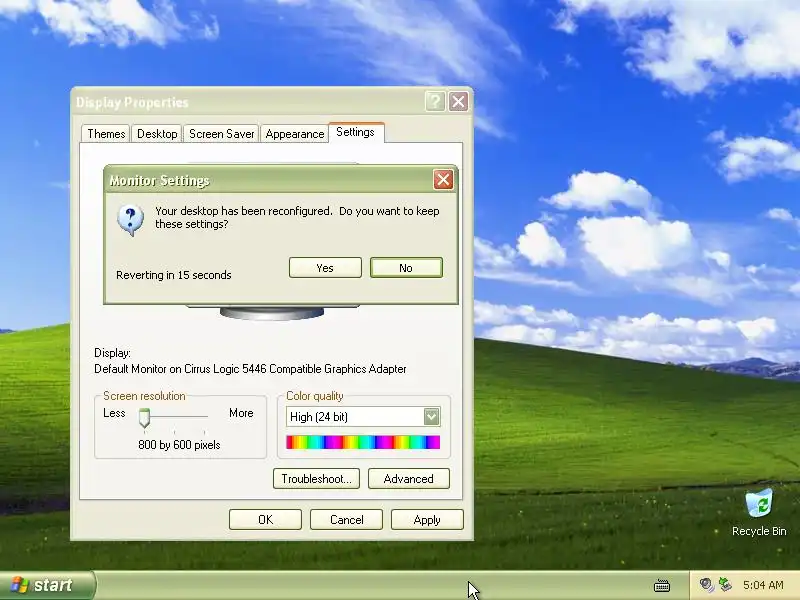Click OK in Display Properties

click(x=265, y=519)
